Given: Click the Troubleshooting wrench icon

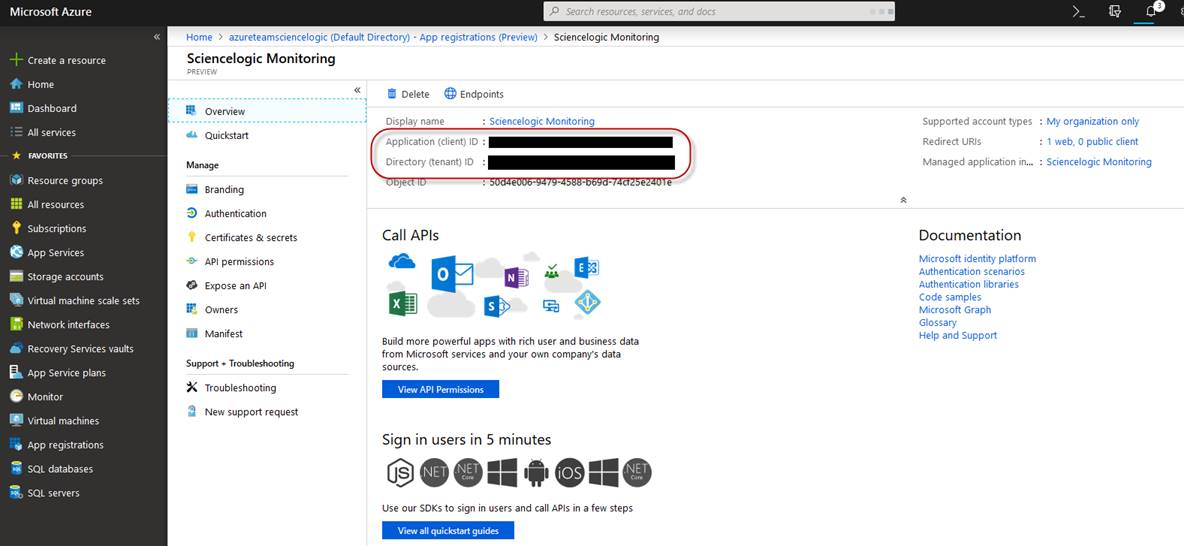Looking at the screenshot, I should (192, 387).
